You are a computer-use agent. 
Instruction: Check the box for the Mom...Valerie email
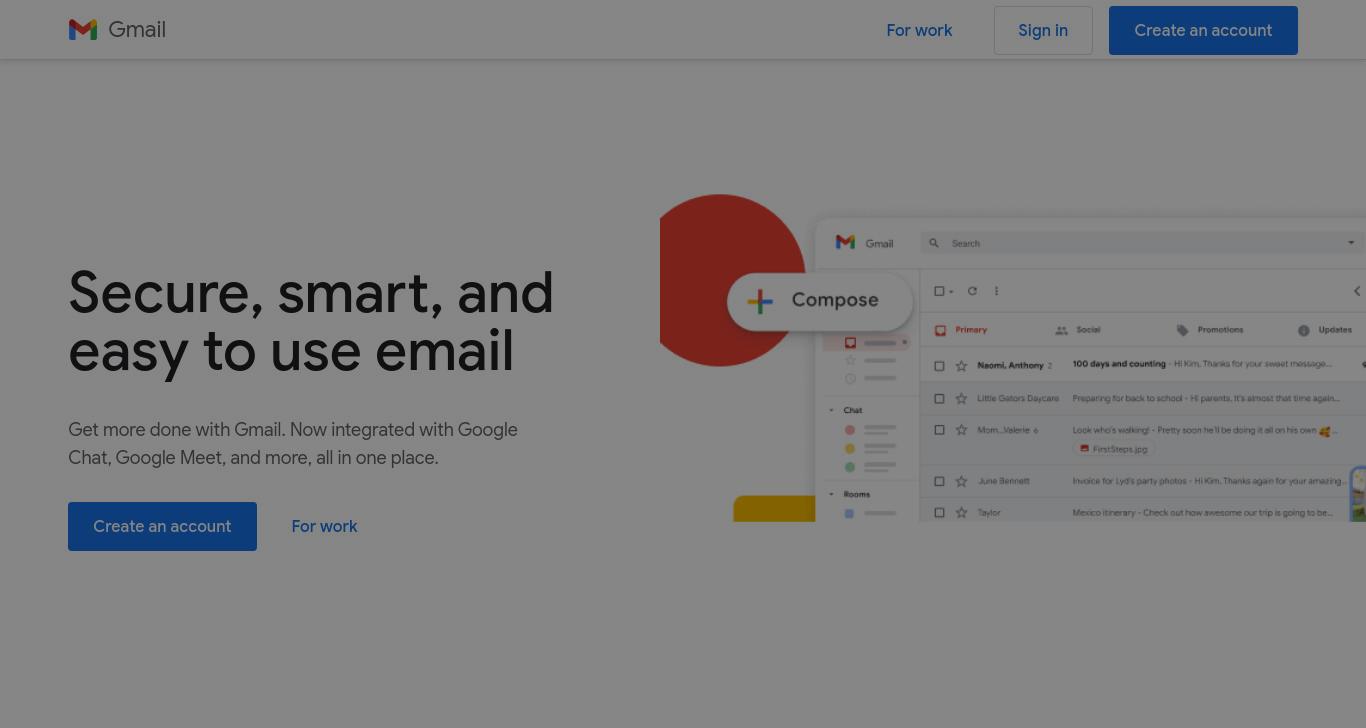tap(939, 430)
